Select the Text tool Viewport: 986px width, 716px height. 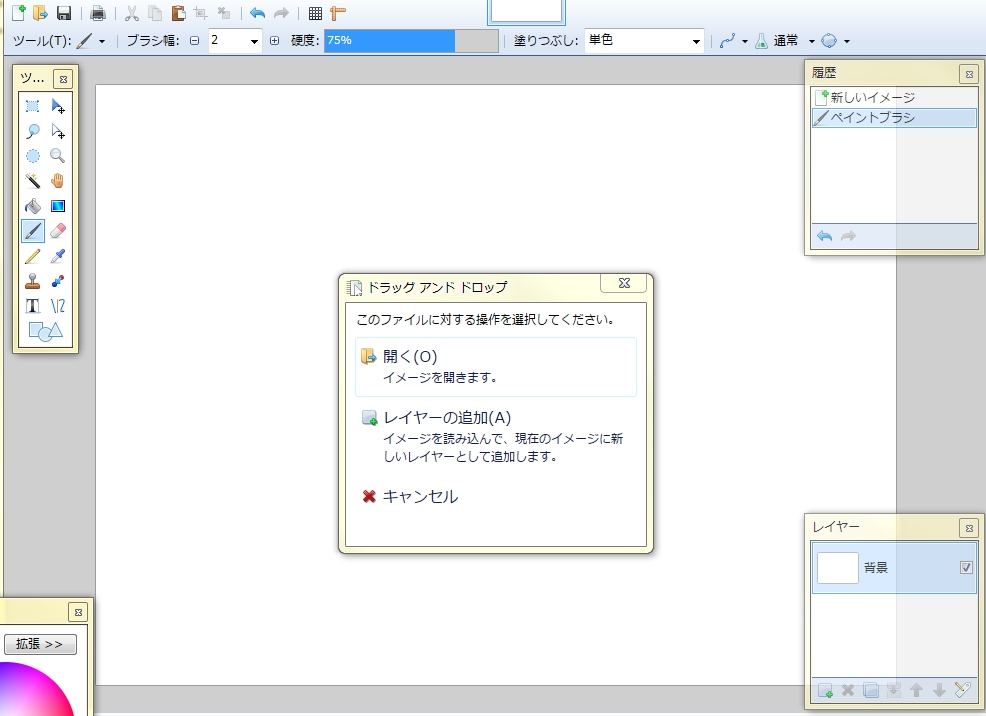[x=33, y=306]
